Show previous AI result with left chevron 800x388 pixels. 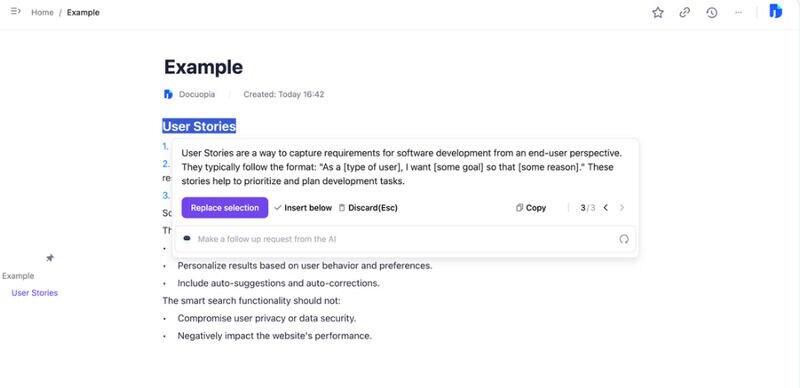pyautogui.click(x=606, y=208)
